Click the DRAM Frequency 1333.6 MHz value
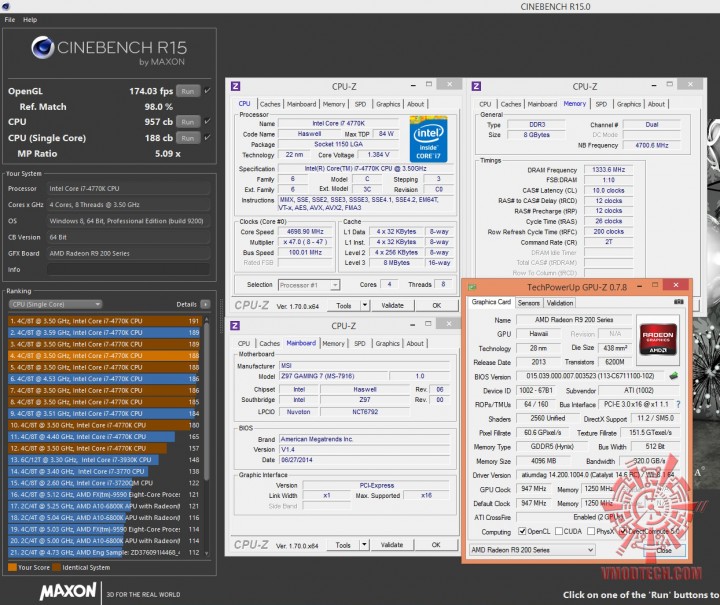720x605 pixels. (x=608, y=170)
